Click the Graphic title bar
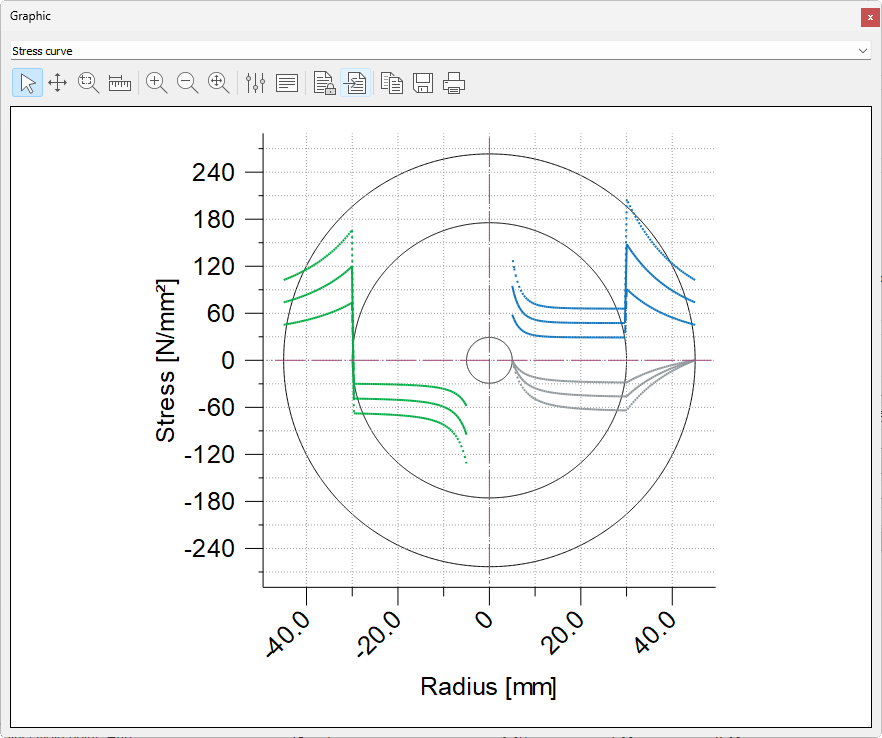Image resolution: width=882 pixels, height=738 pixels. 400,16
